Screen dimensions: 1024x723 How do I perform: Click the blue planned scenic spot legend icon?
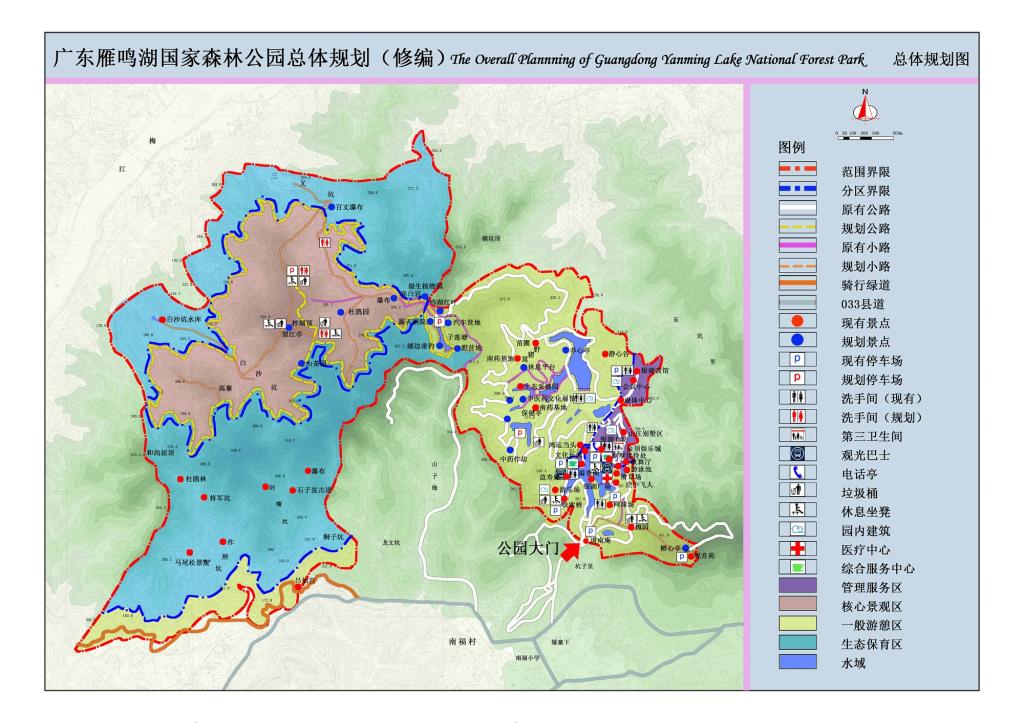pyautogui.click(x=797, y=341)
